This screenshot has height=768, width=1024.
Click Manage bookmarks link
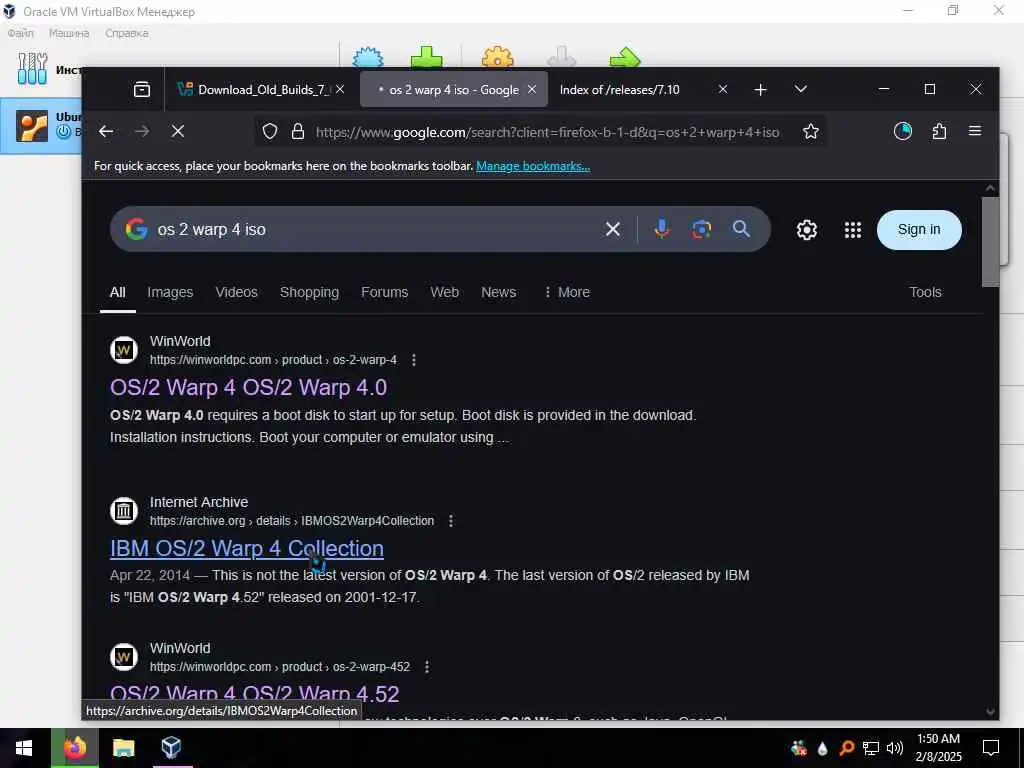[x=533, y=166]
